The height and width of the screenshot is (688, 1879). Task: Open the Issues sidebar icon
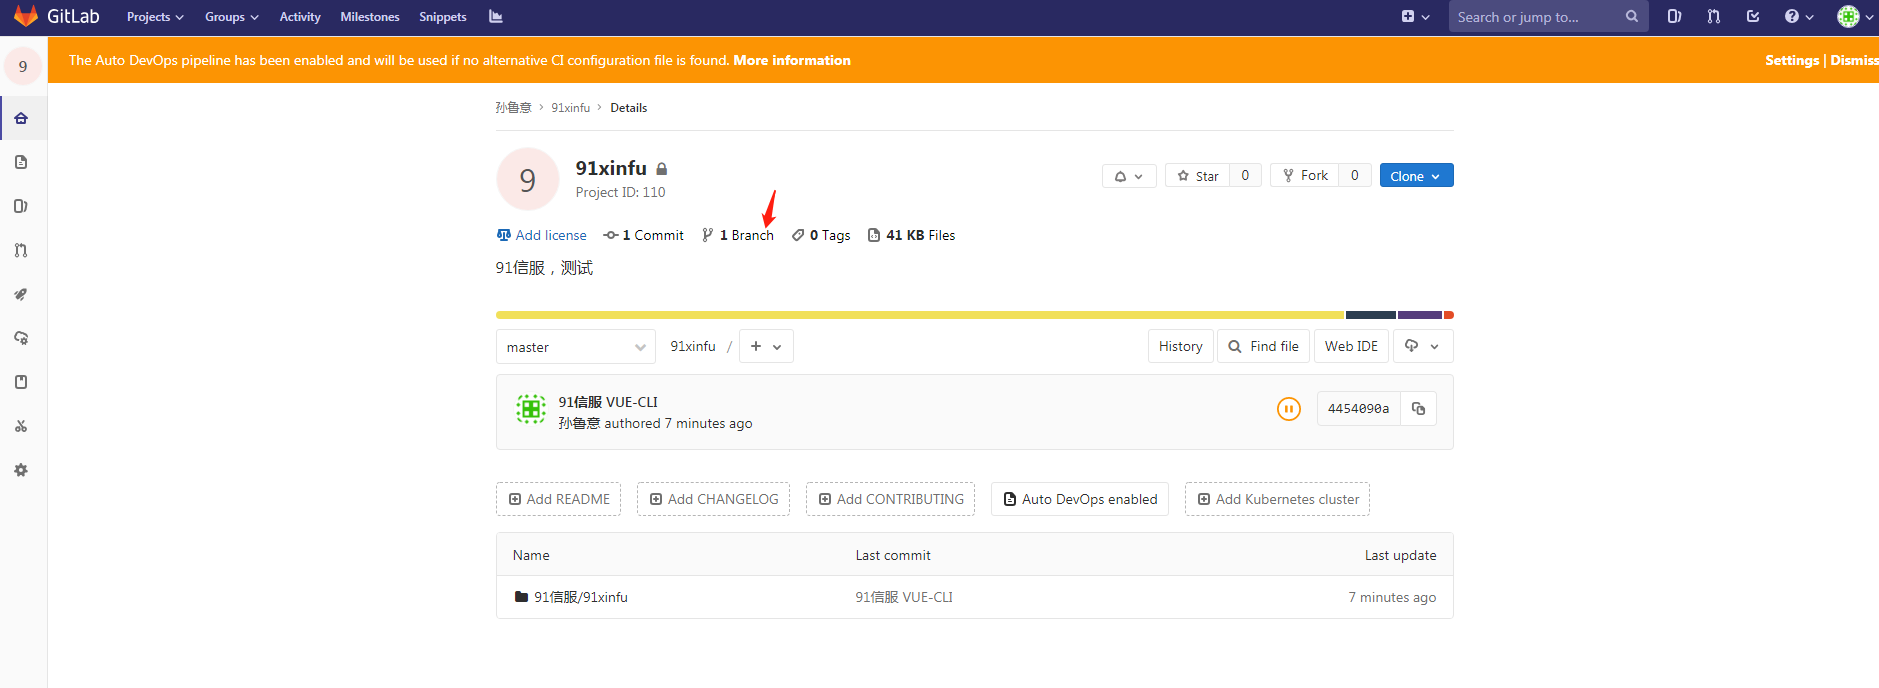[x=21, y=206]
